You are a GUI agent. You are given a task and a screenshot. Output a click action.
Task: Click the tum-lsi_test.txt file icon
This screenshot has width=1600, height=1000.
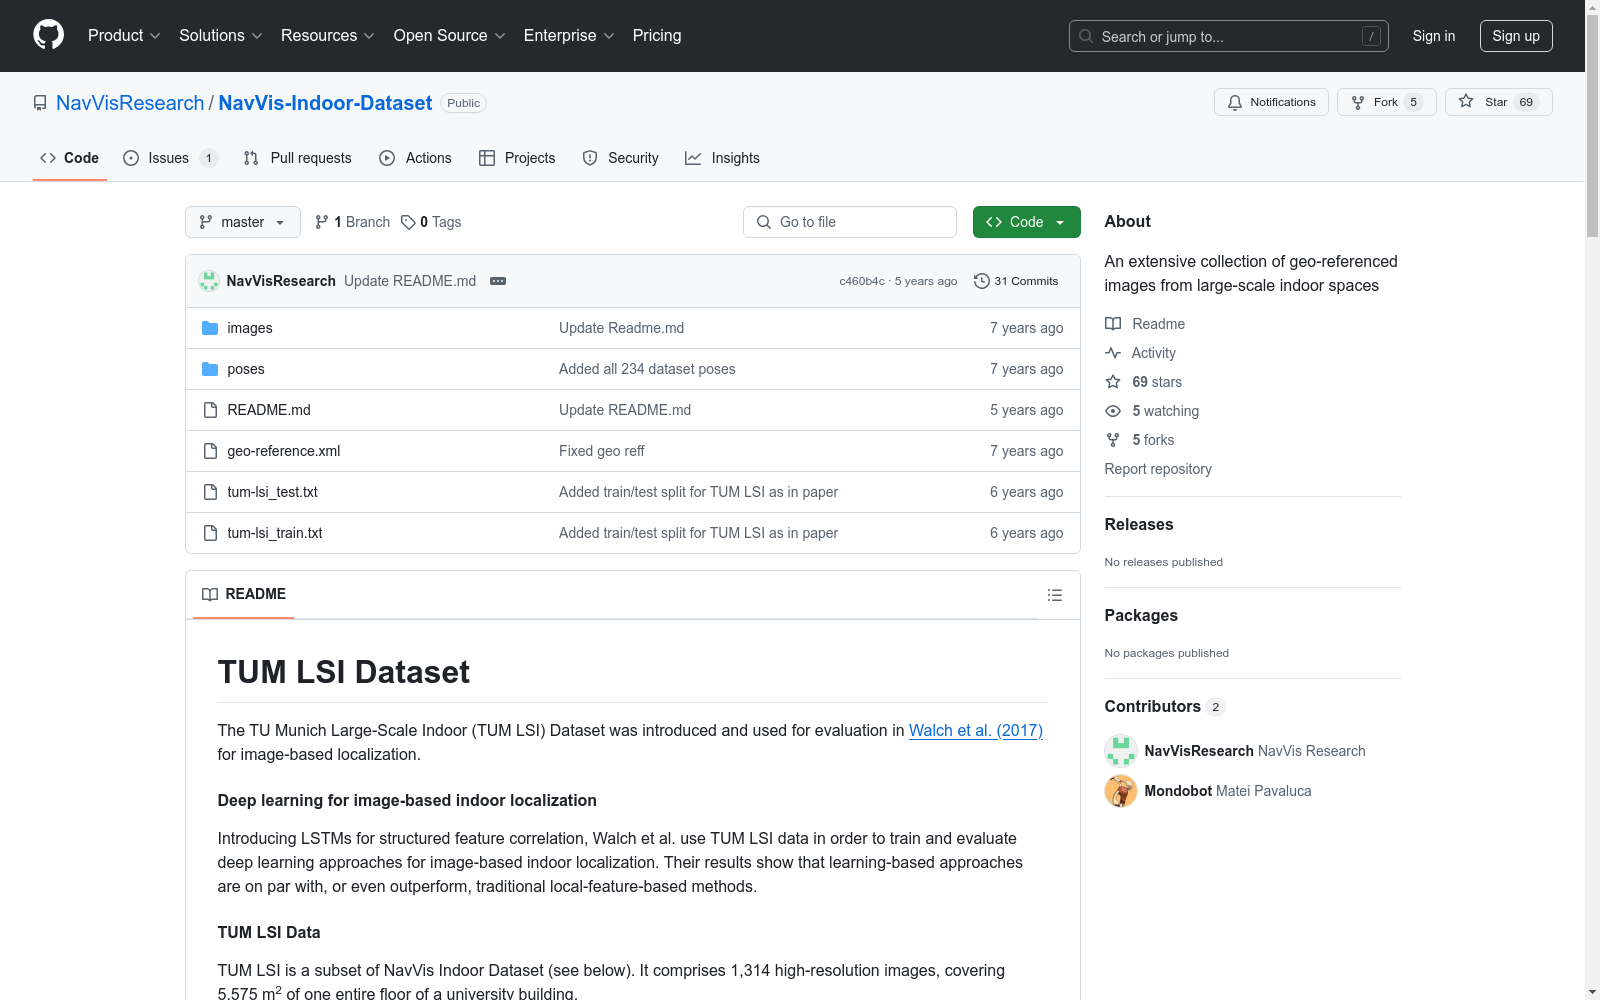[x=210, y=492]
